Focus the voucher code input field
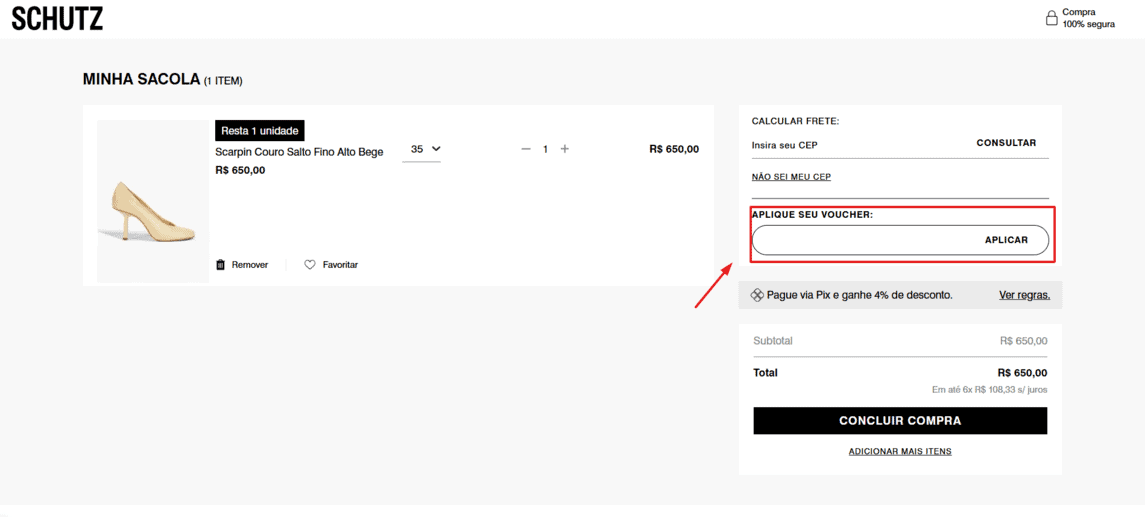Image resolution: width=1145 pixels, height=517 pixels. [x=860, y=240]
